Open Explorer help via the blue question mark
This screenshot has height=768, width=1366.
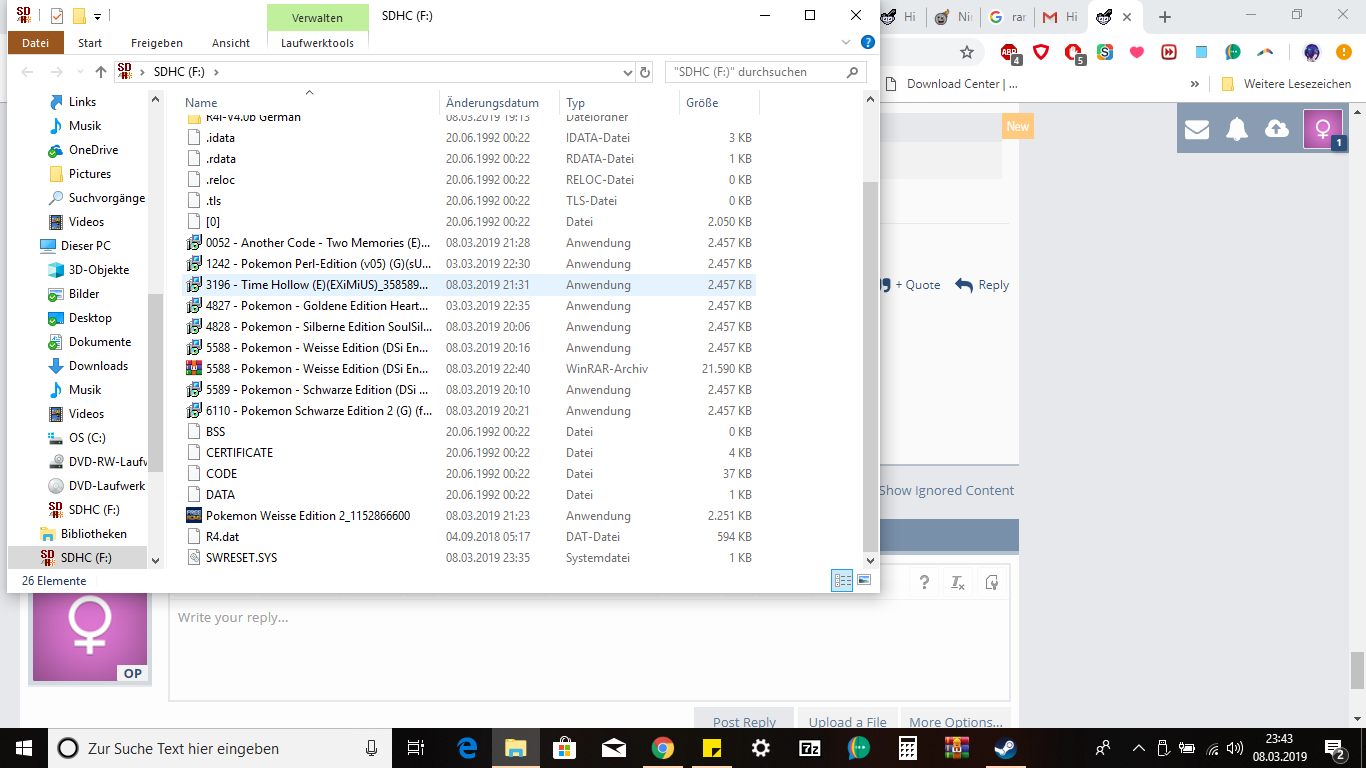pyautogui.click(x=868, y=42)
